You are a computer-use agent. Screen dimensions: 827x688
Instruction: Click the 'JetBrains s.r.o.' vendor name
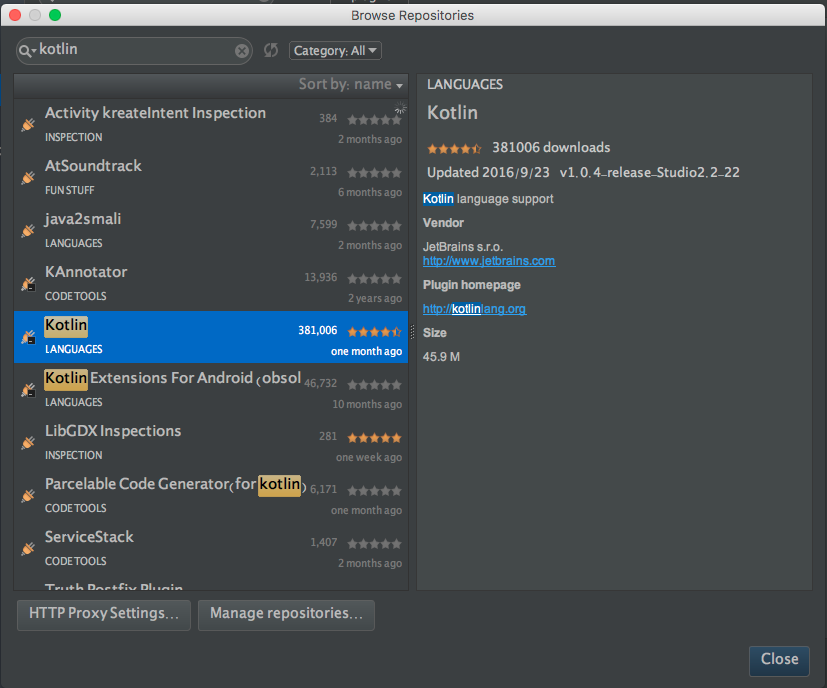pos(463,246)
